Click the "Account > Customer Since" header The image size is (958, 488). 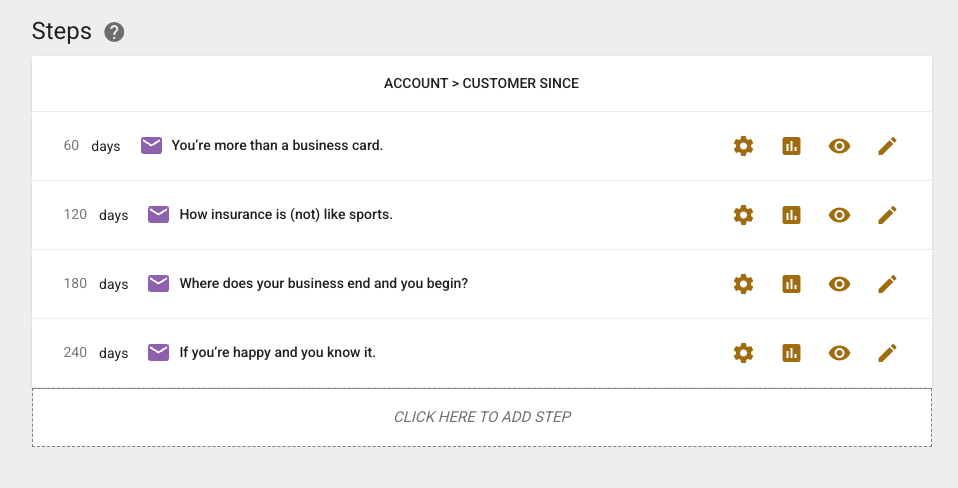[481, 84]
